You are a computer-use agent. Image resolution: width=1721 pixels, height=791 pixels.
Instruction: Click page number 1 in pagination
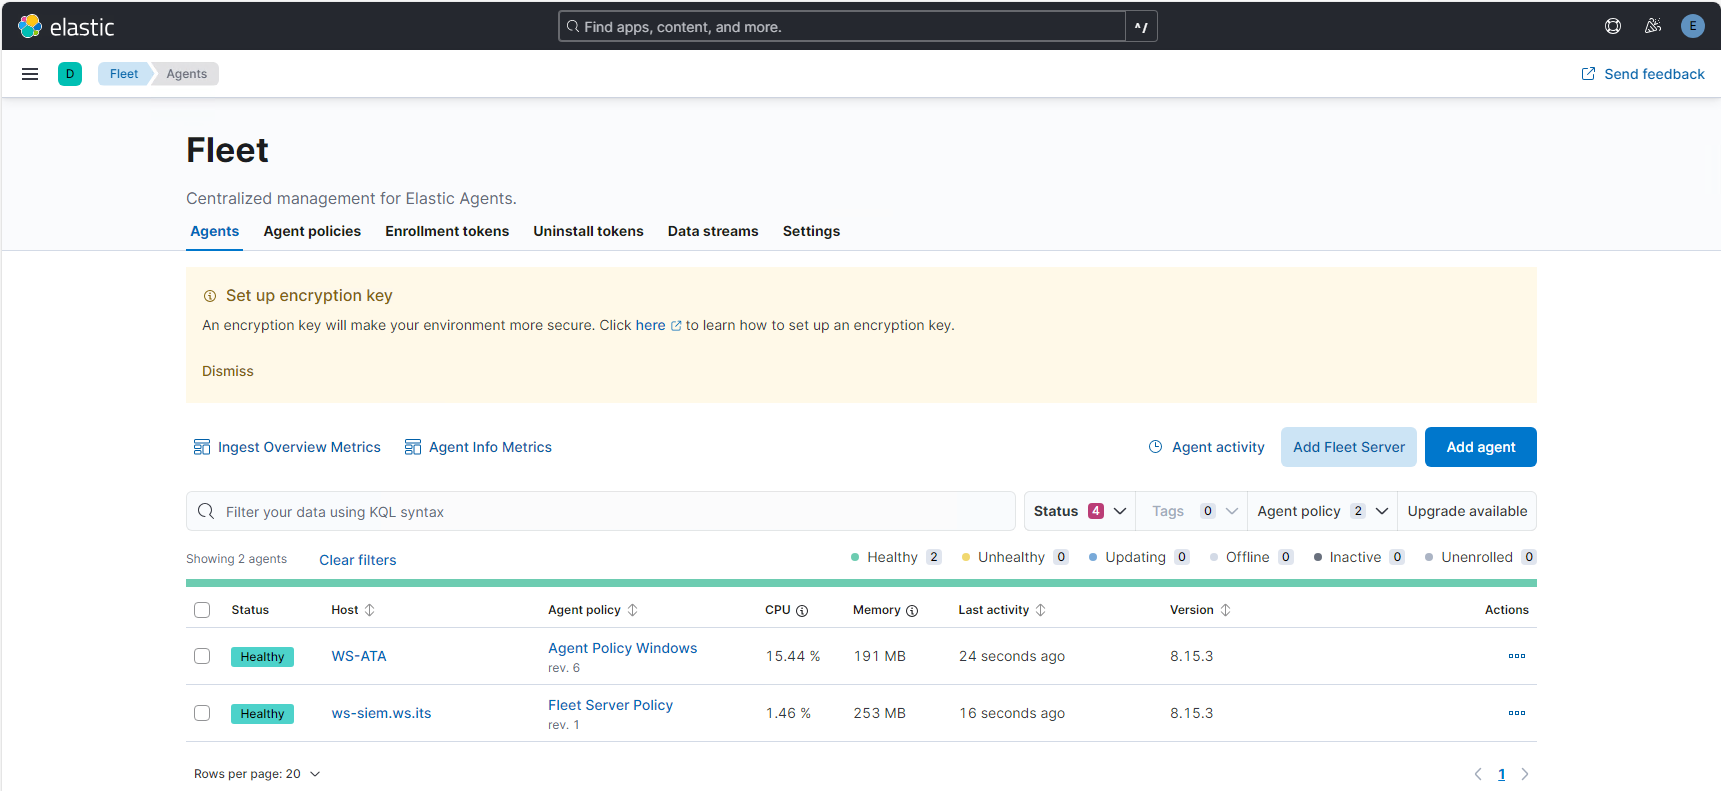click(x=1501, y=774)
